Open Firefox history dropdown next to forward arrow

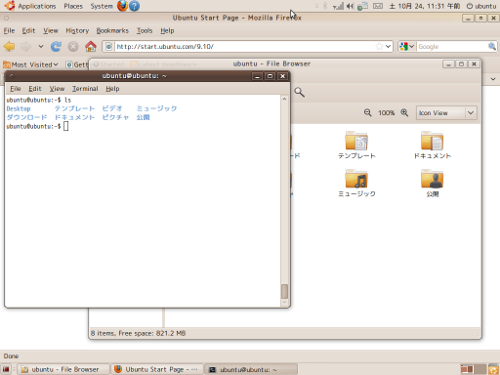(x=41, y=46)
